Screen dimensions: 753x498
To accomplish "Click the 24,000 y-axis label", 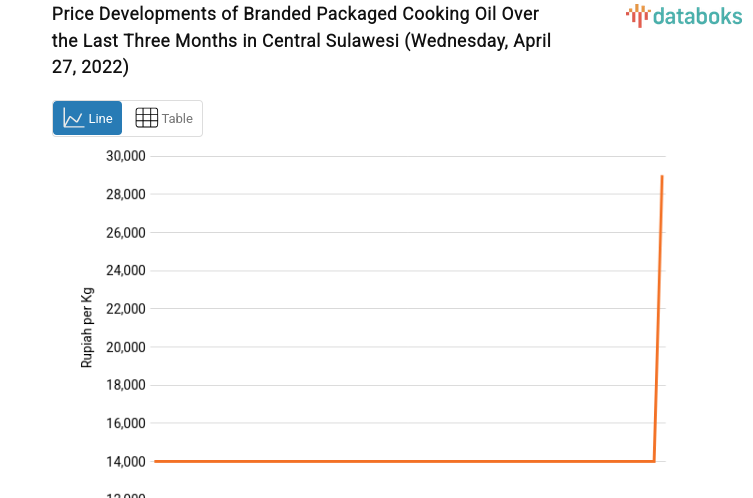I will pos(126,271).
